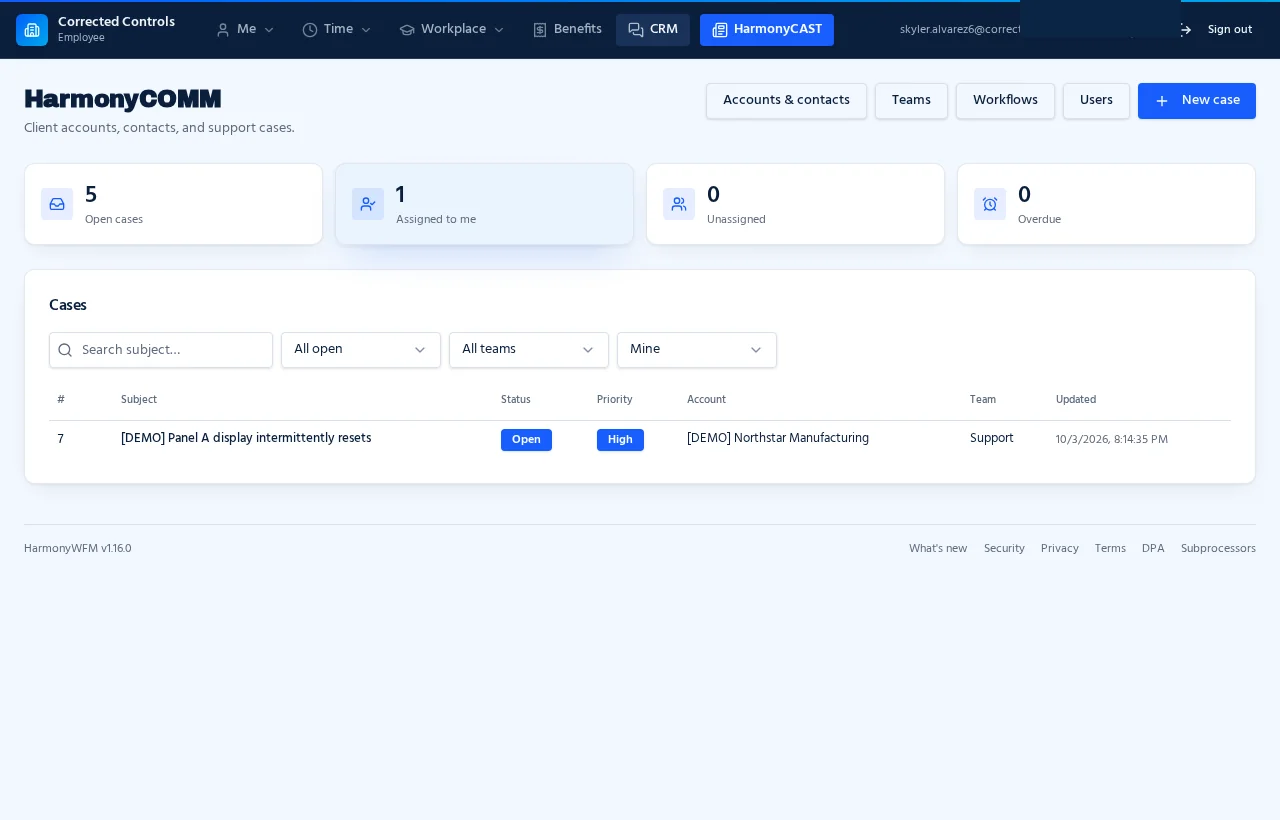Click the CRM chat bubbles icon
The height and width of the screenshot is (820, 1280).
[636, 30]
